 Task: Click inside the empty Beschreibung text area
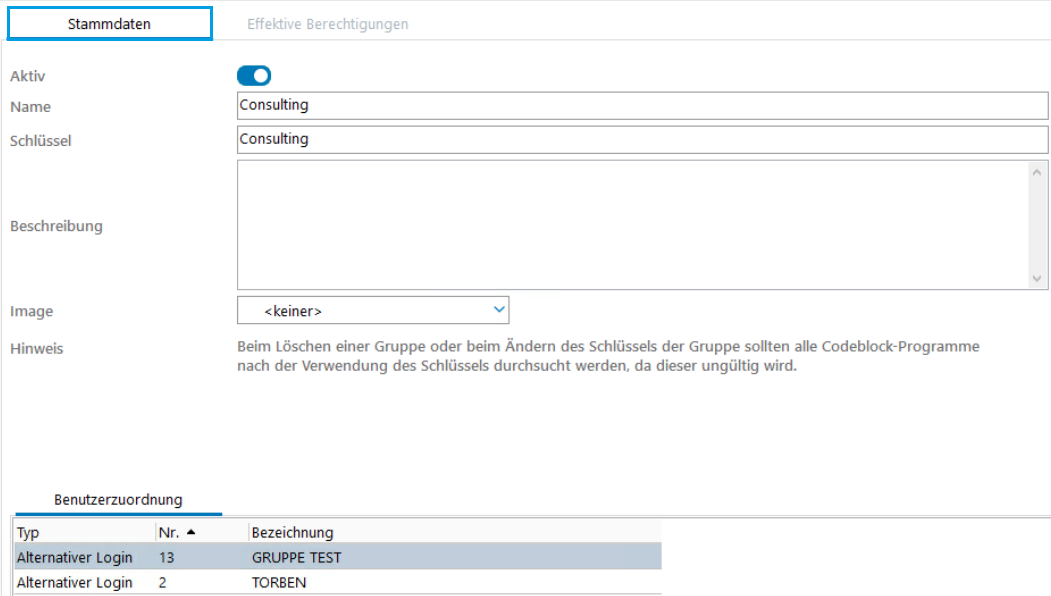point(628,225)
